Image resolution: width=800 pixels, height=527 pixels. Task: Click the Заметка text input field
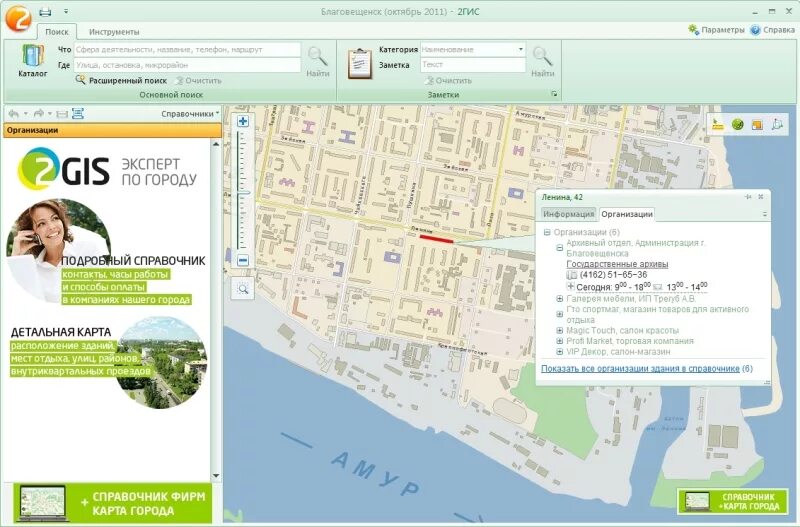click(x=473, y=65)
